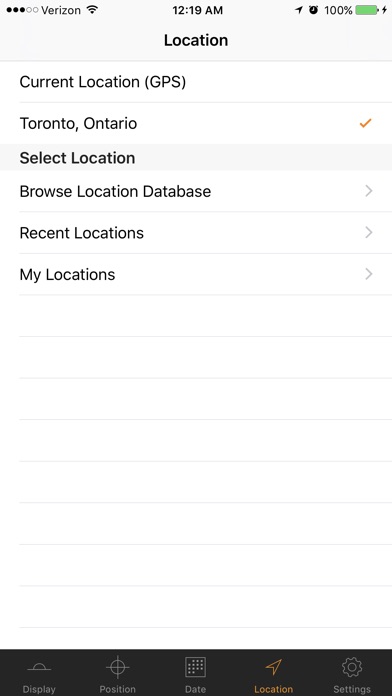Expand Browse Location Database chevron
392x696 pixels.
(x=368, y=191)
